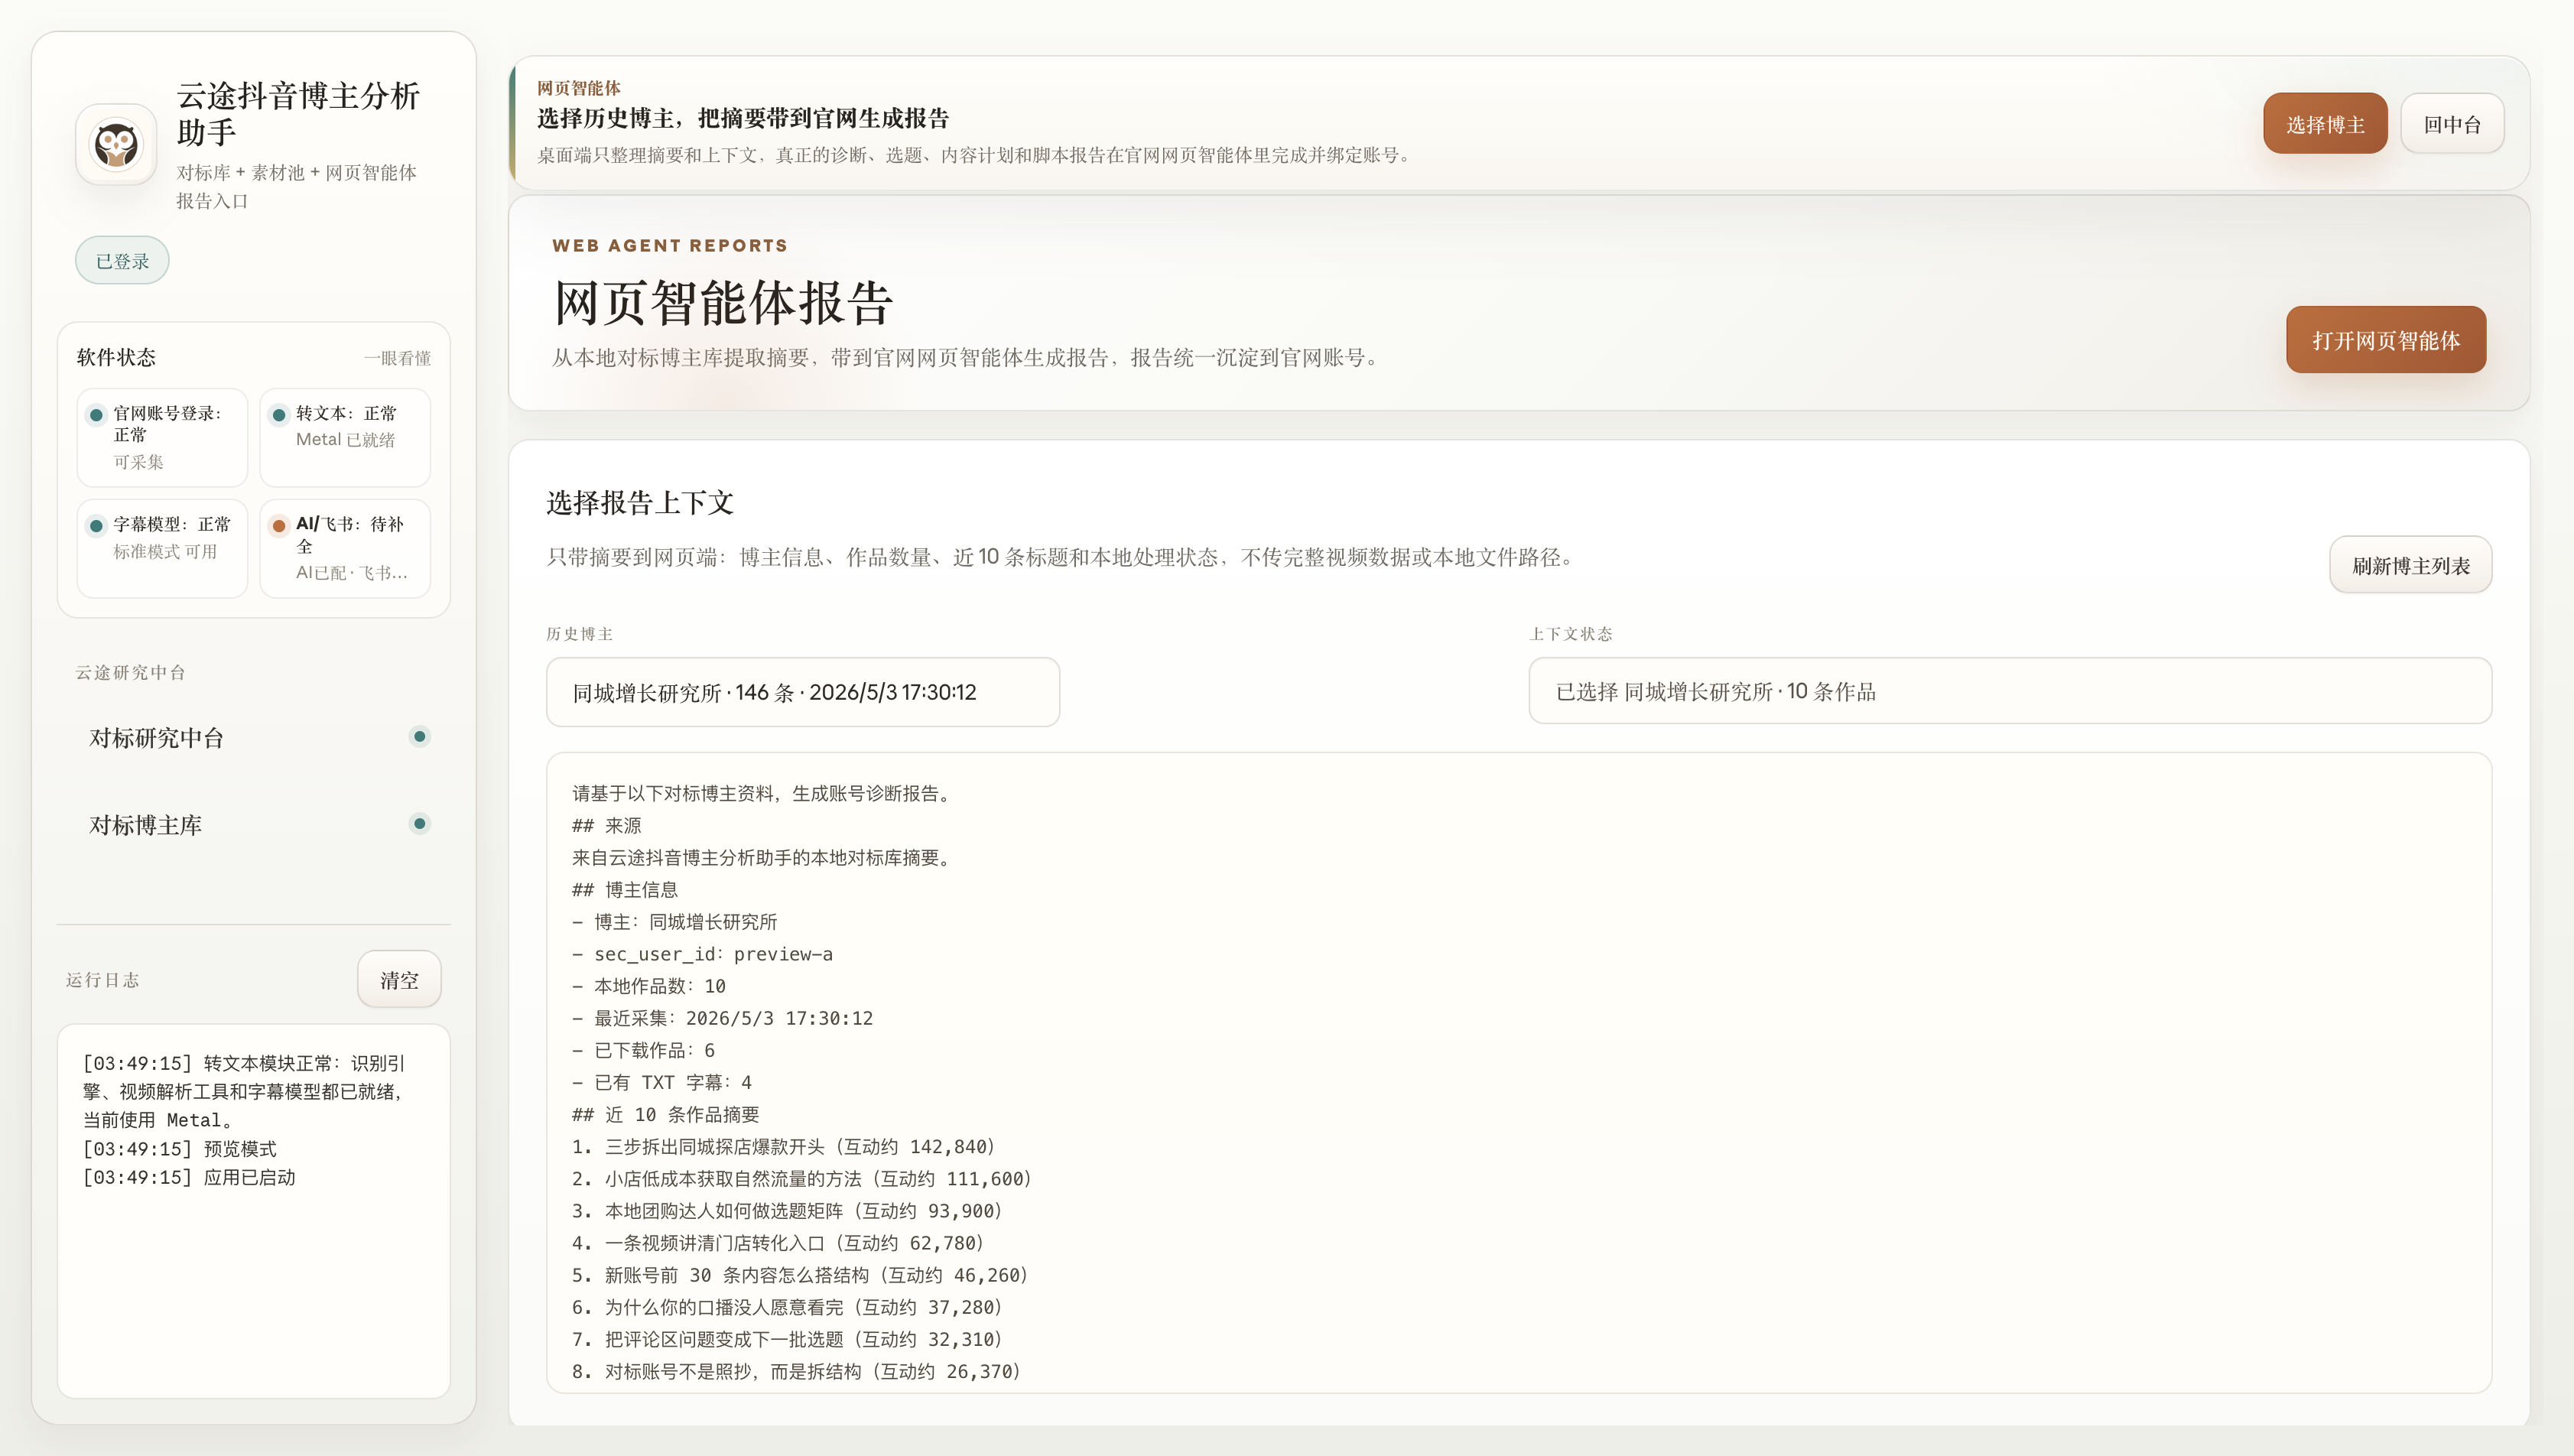Click item 7 把评论区问题变成下一批选题

point(787,1339)
